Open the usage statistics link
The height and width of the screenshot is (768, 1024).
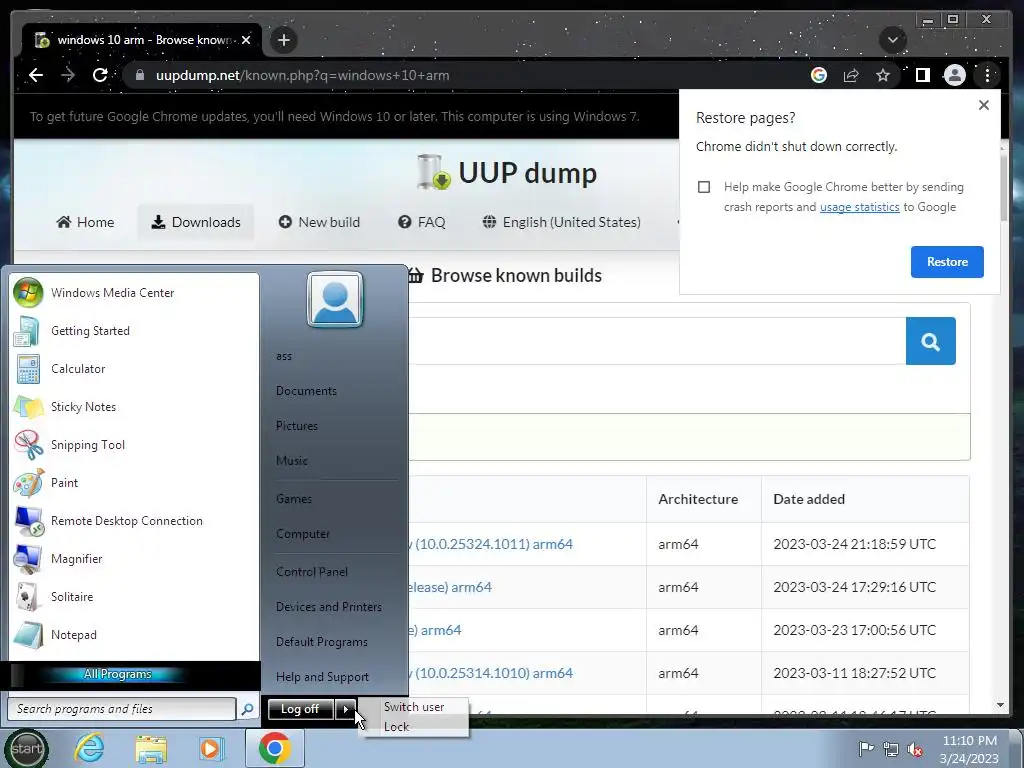[859, 207]
